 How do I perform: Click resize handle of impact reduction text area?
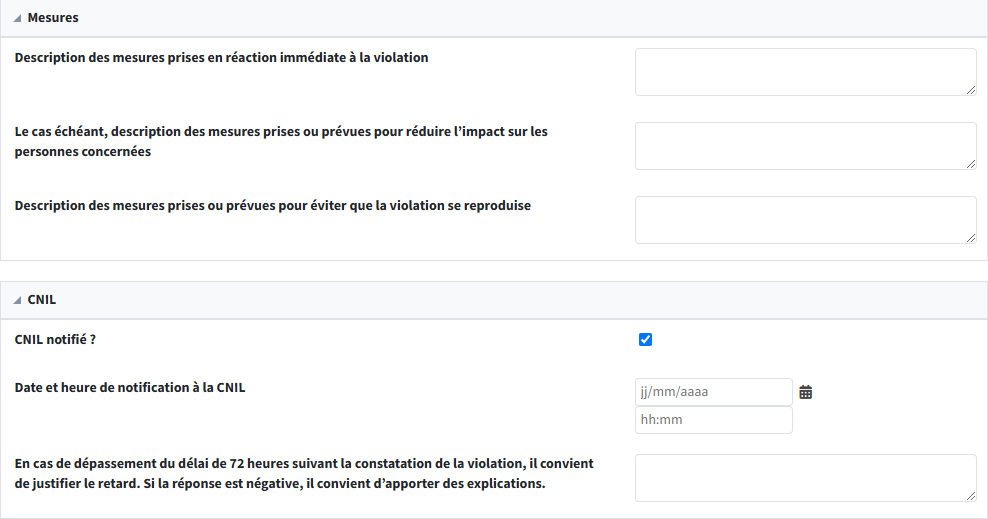pyautogui.click(x=971, y=164)
